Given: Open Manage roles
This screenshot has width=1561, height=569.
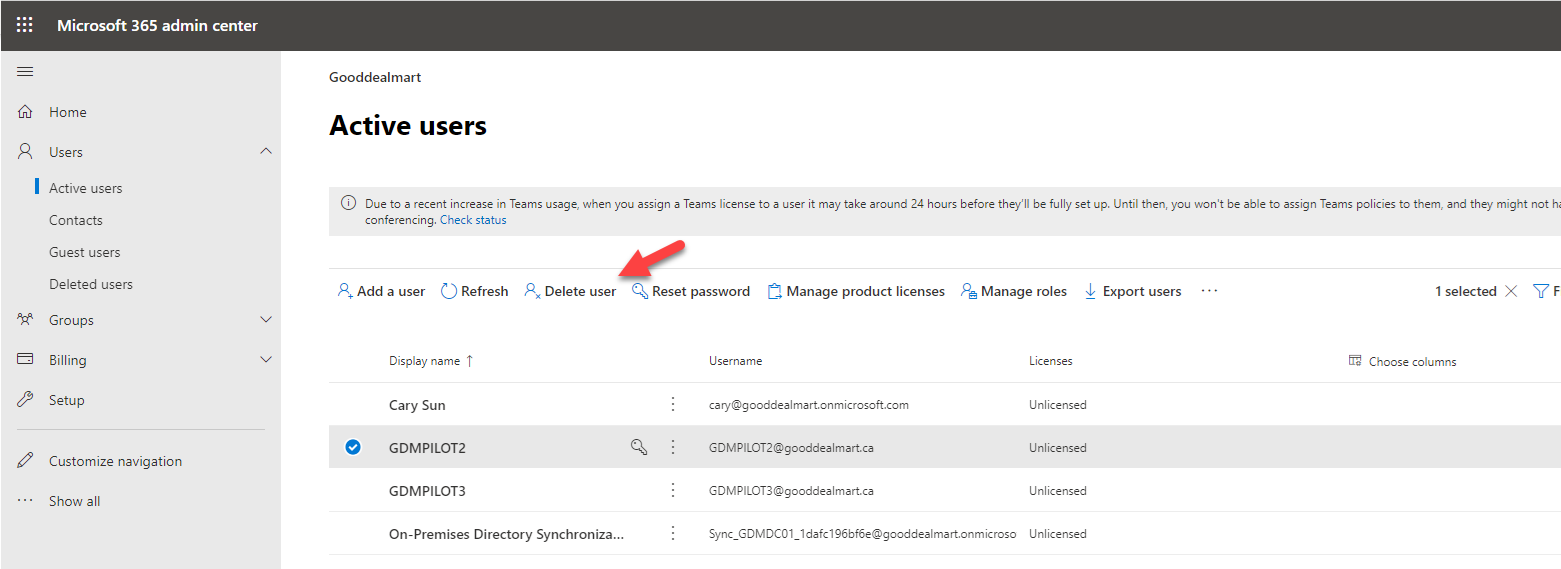Looking at the screenshot, I should [x=1014, y=291].
